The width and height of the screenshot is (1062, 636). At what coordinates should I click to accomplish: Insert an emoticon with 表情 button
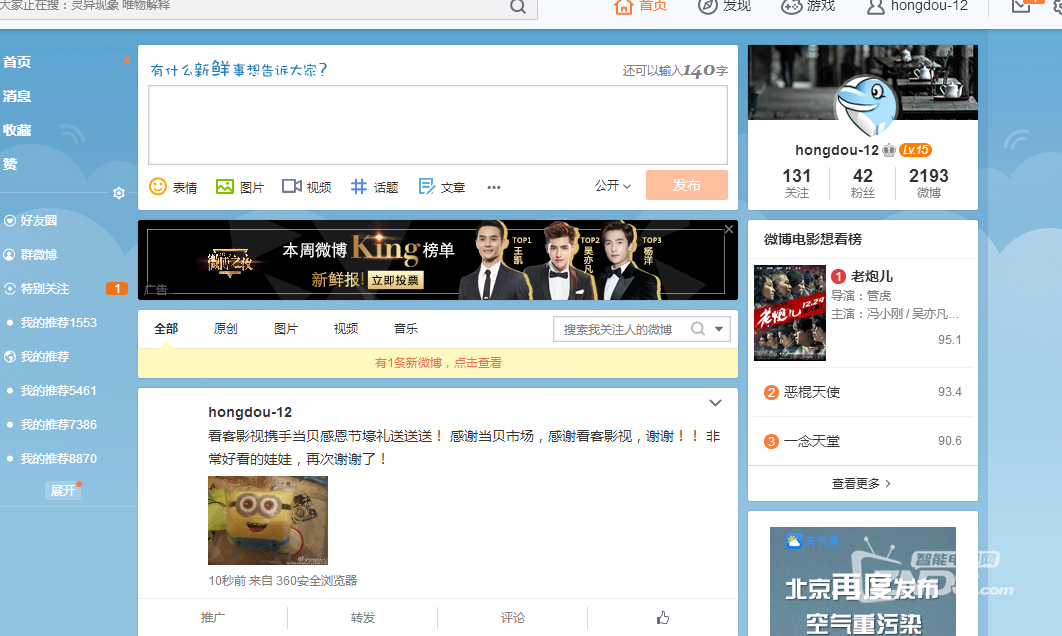173,187
